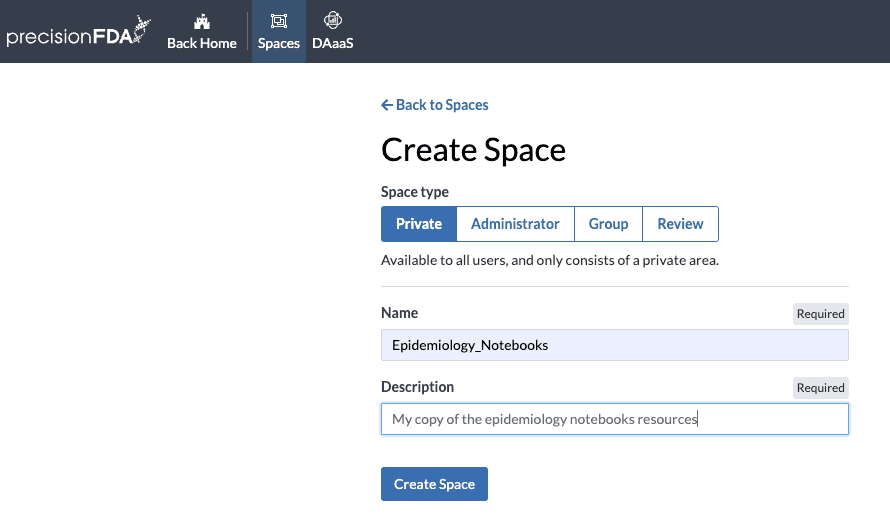Go to the DAaaS nav label
890x523 pixels.
pos(333,44)
